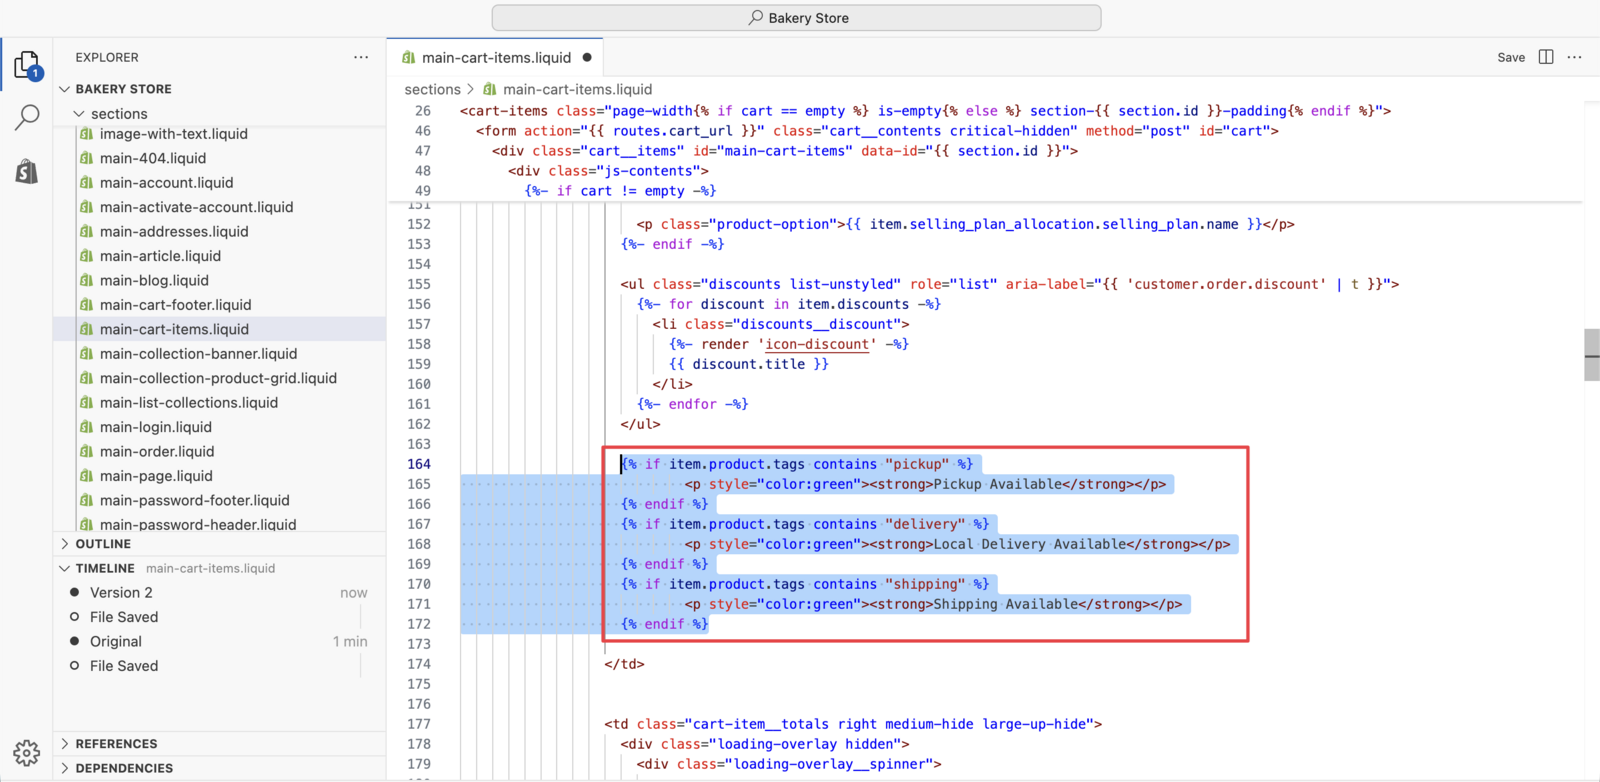Click sticky cart-items tag on line 26
This screenshot has height=782, width=1600.
click(x=925, y=111)
